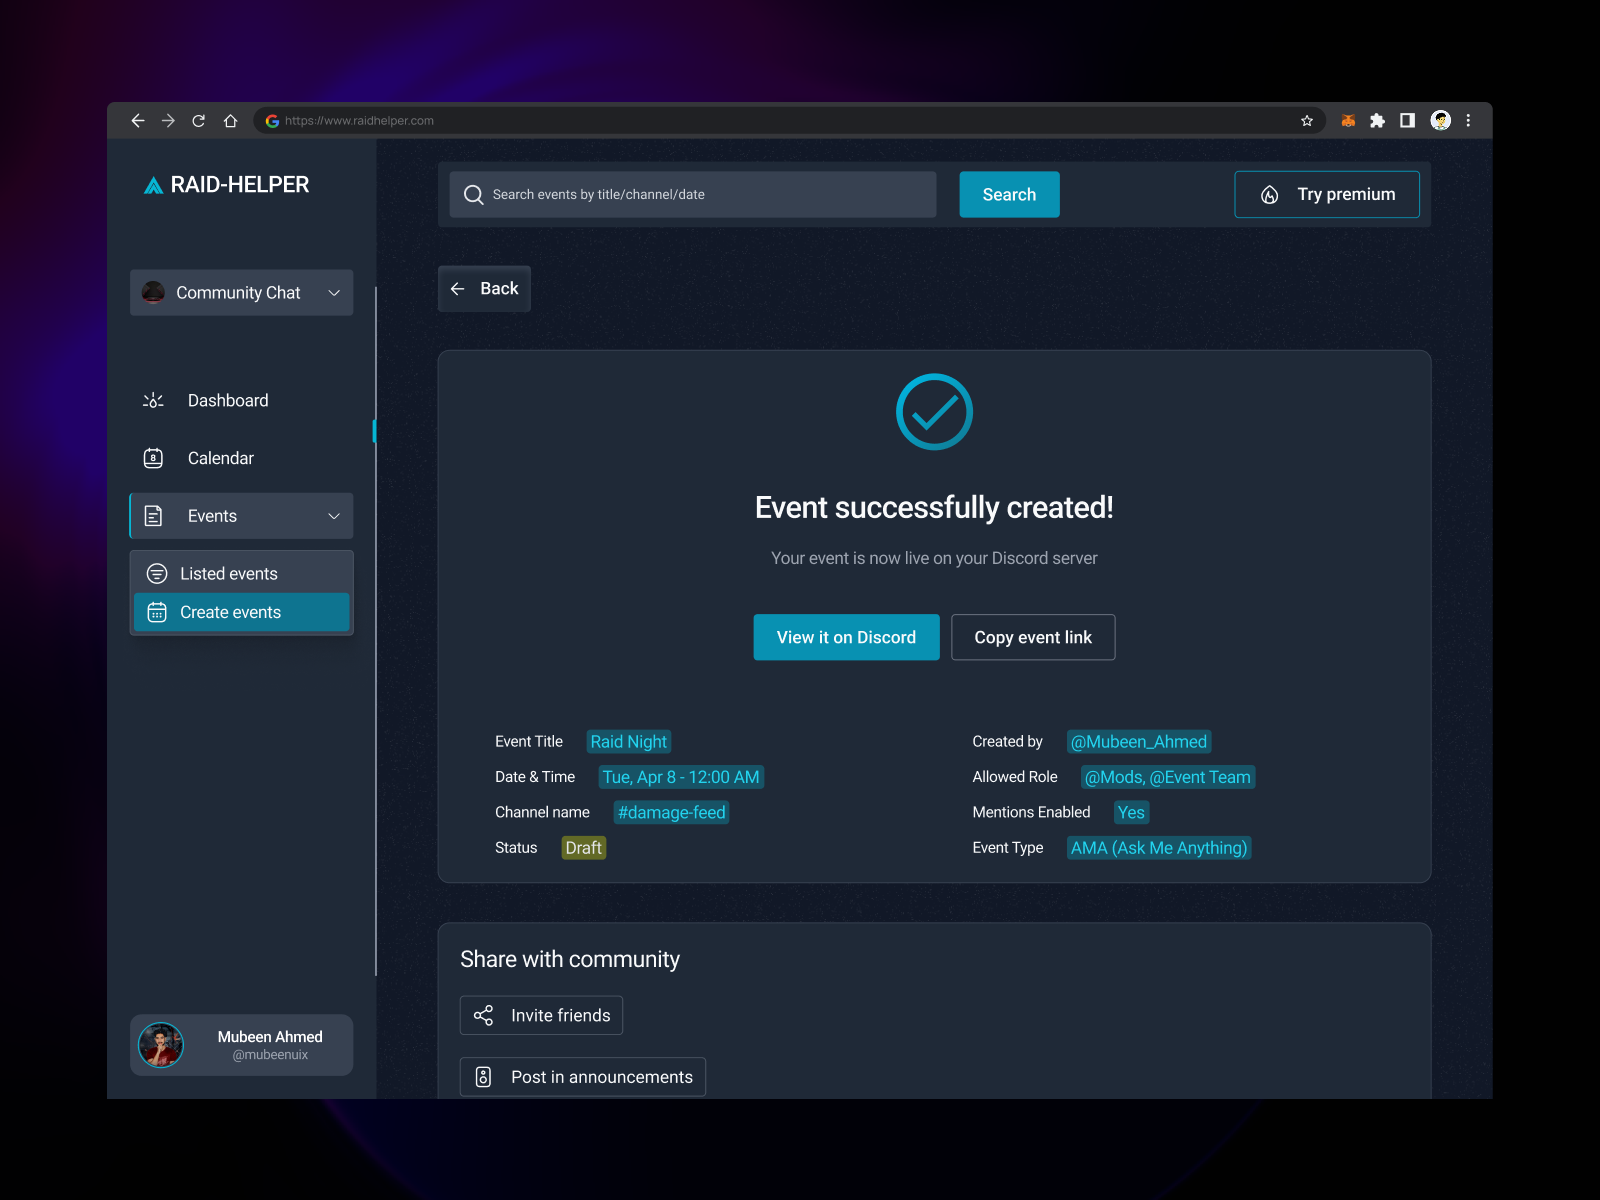Click the Draft status badge

click(x=583, y=847)
